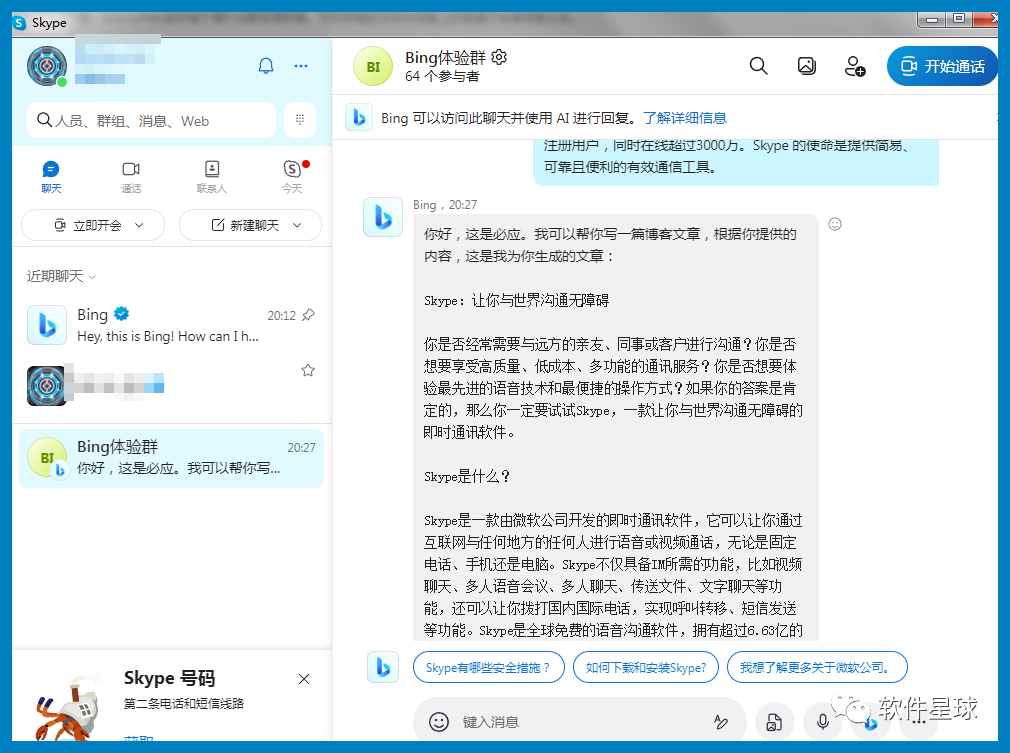
Task: Open the Bing chat conversation
Action: coord(171,325)
